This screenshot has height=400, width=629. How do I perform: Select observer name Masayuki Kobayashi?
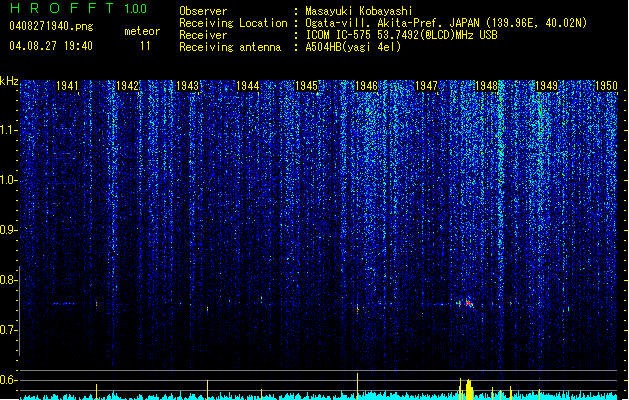(359, 11)
